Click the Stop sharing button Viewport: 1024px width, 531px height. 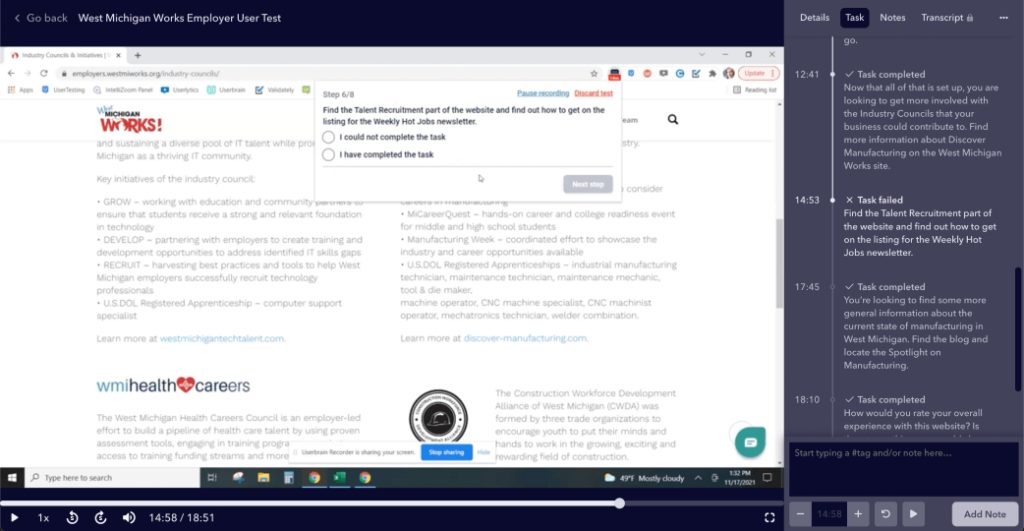pos(446,452)
